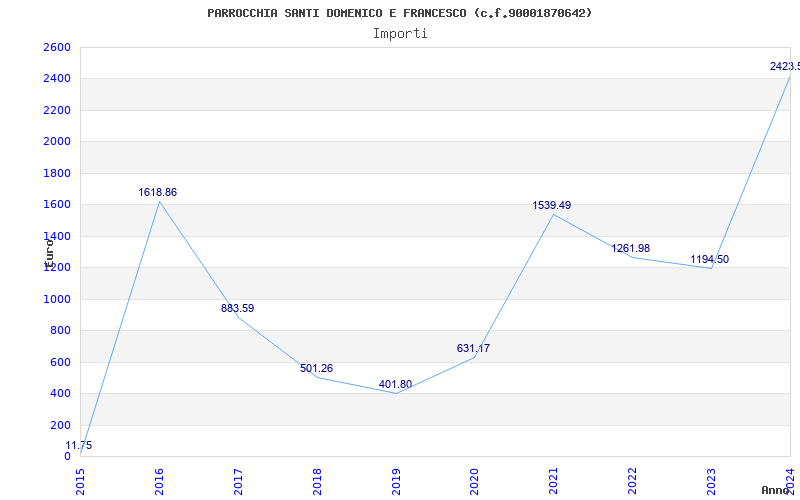Click the 0 y-axis tick label
Screen dimensions: 800x500
tap(67, 456)
